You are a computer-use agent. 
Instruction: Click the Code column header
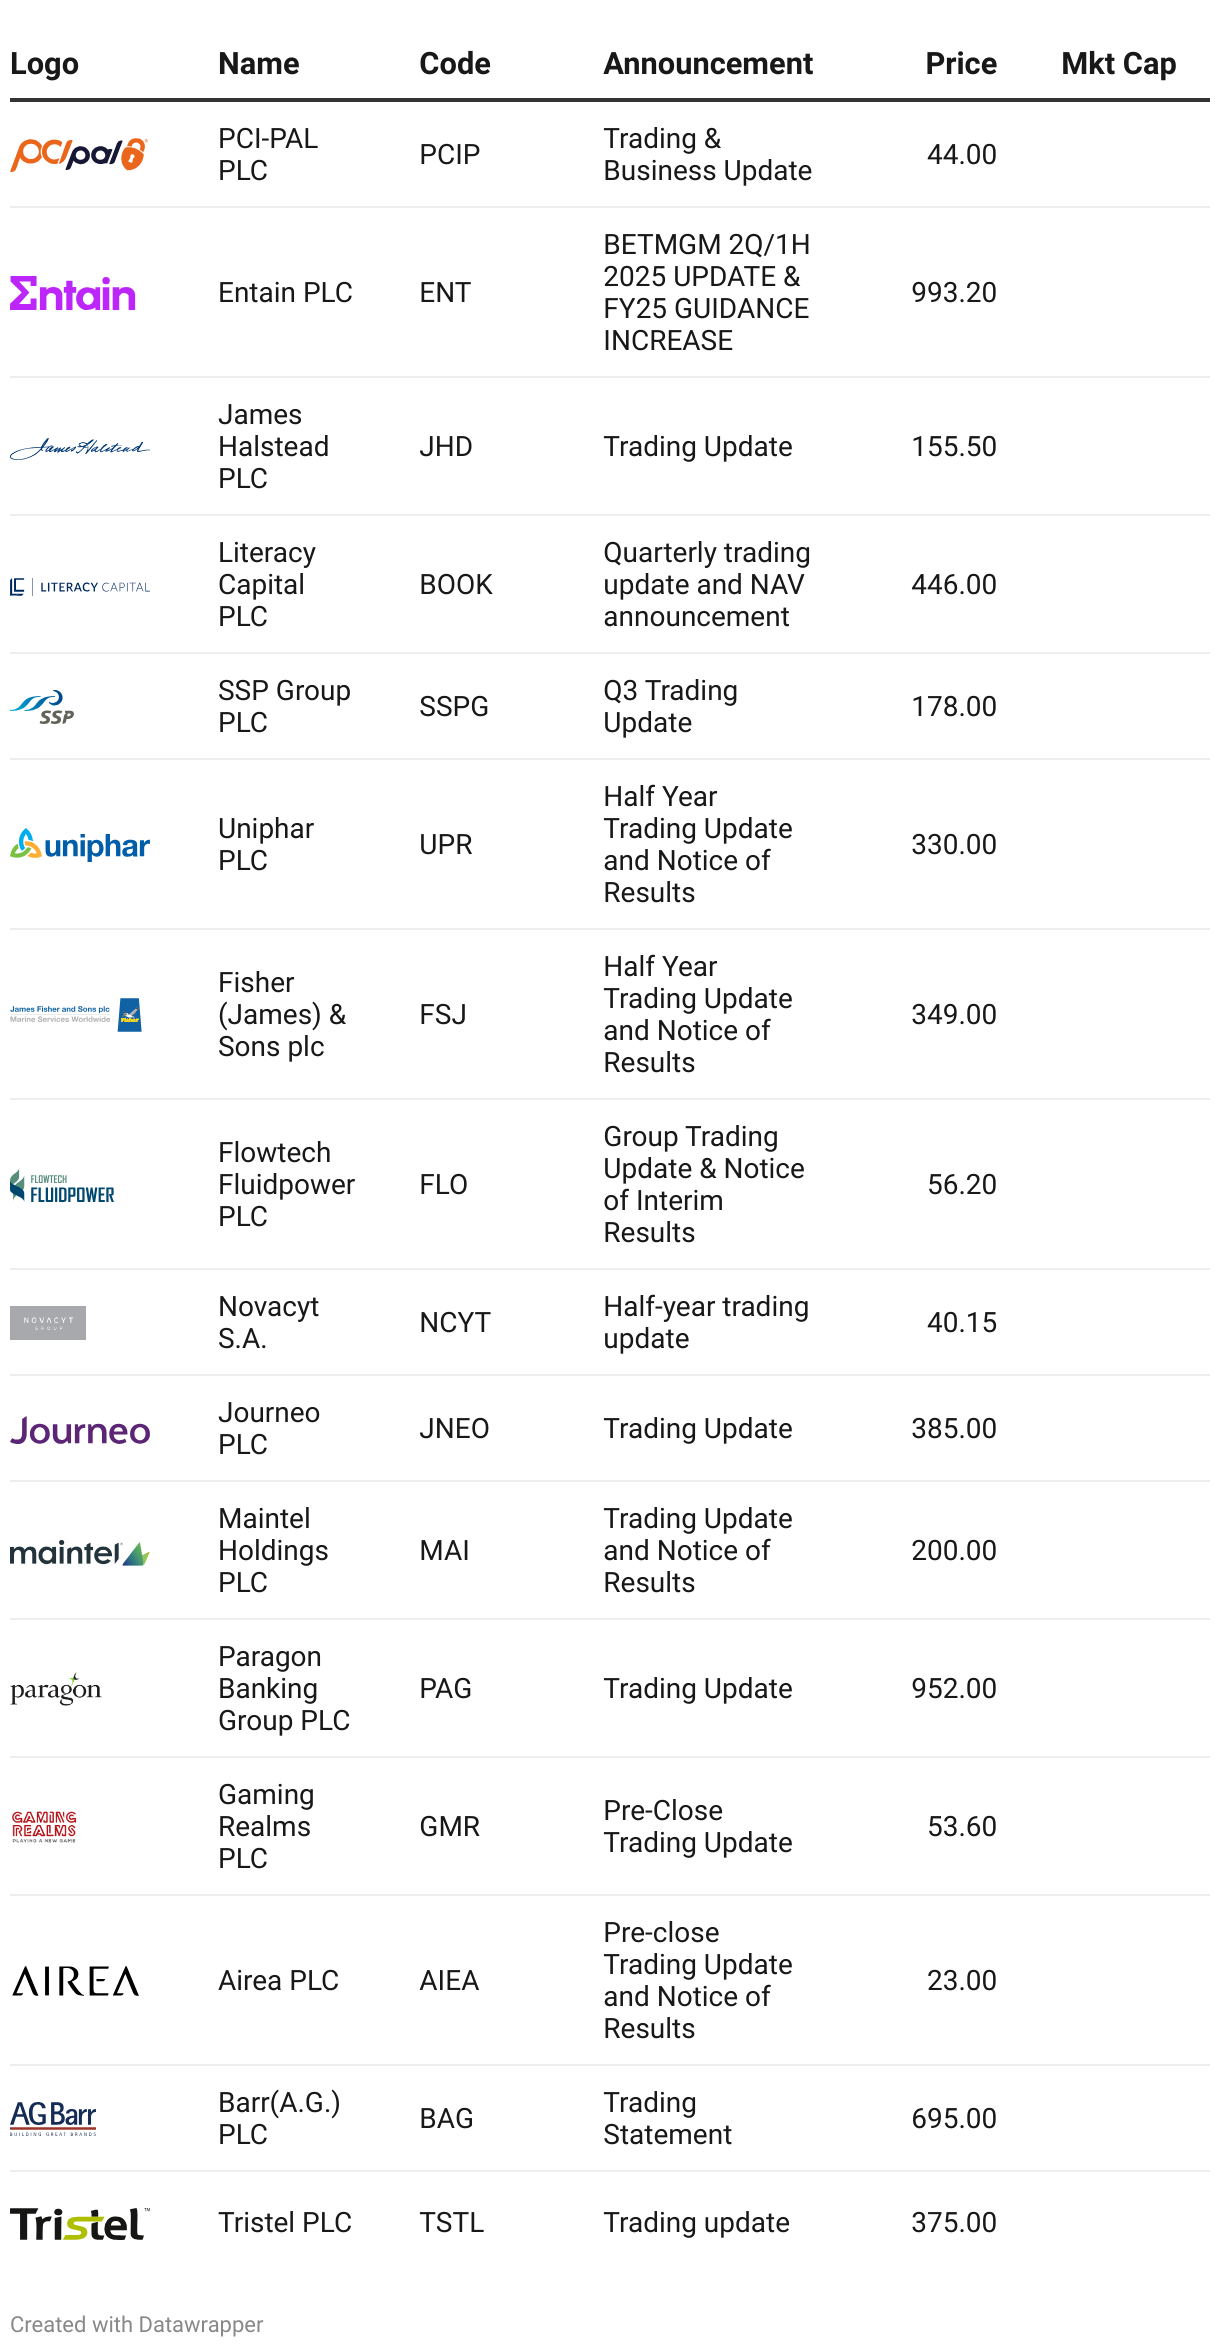(455, 64)
